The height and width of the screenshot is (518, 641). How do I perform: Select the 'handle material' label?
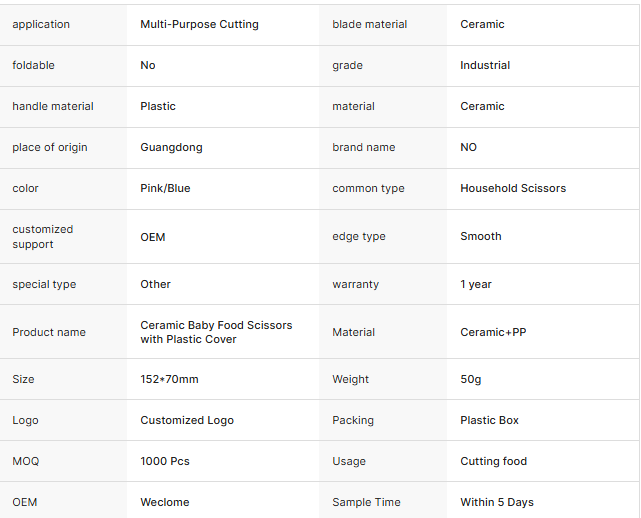click(53, 106)
